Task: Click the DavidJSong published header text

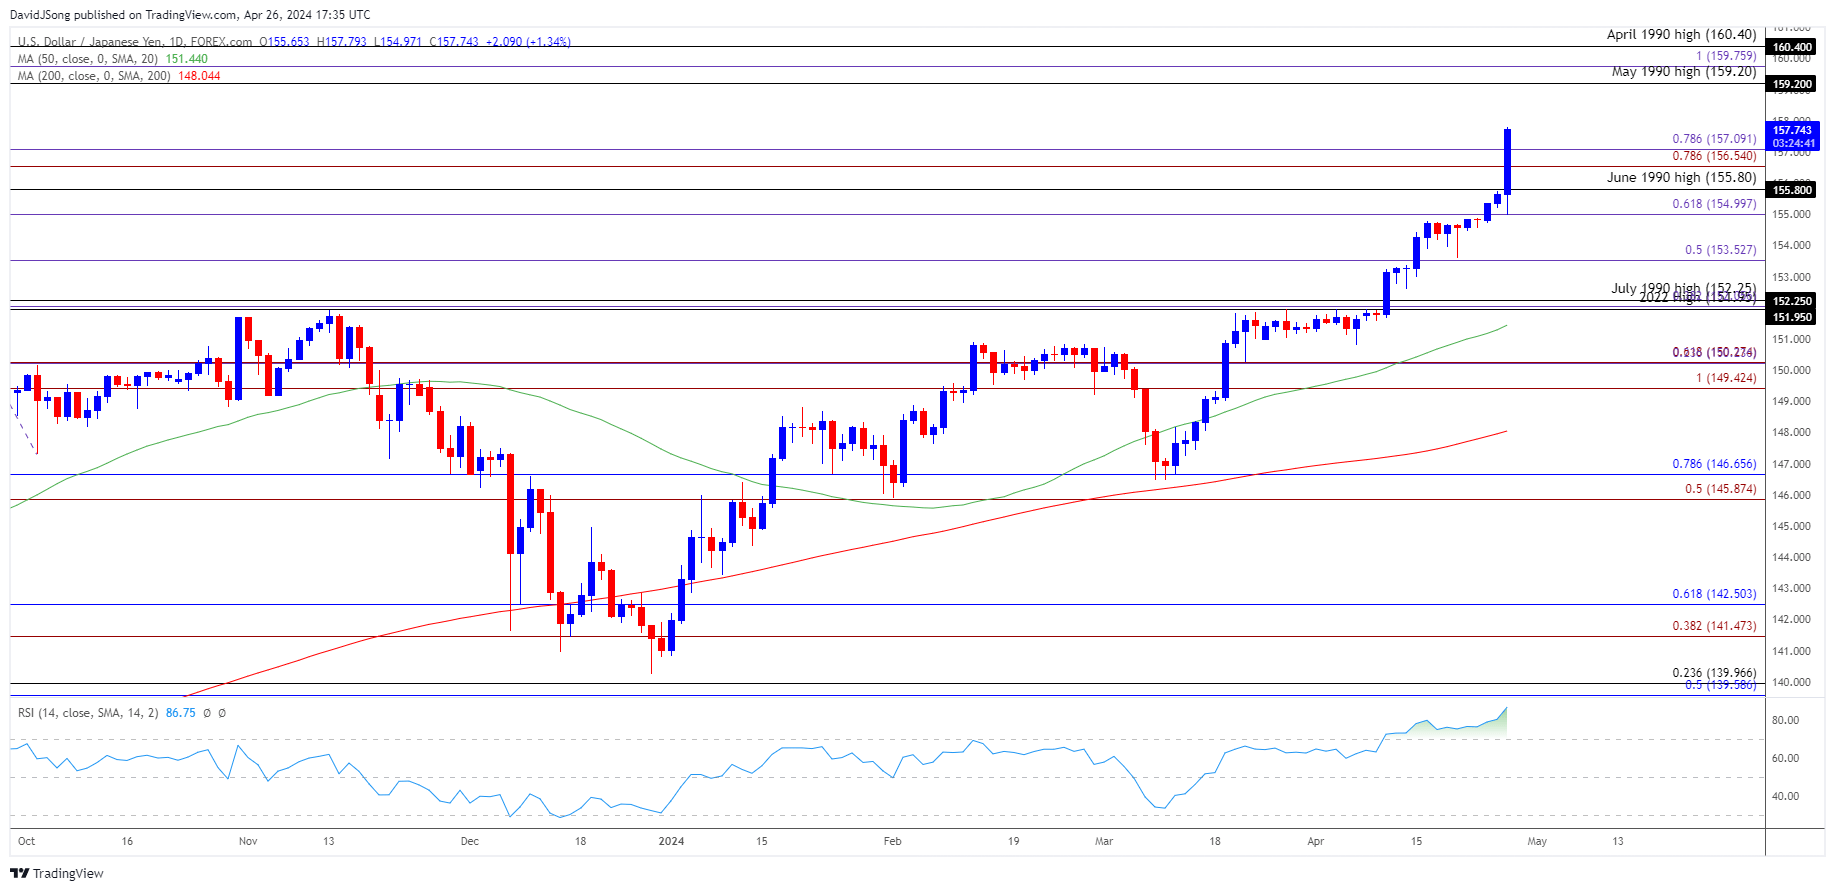Action: (x=190, y=15)
